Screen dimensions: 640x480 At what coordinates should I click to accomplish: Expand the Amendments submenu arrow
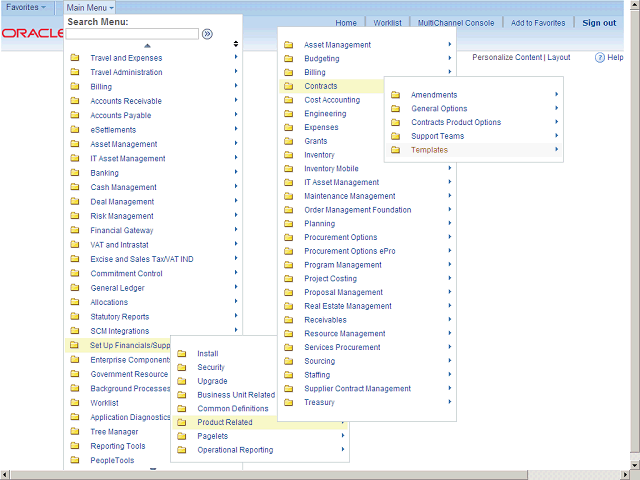(x=557, y=95)
